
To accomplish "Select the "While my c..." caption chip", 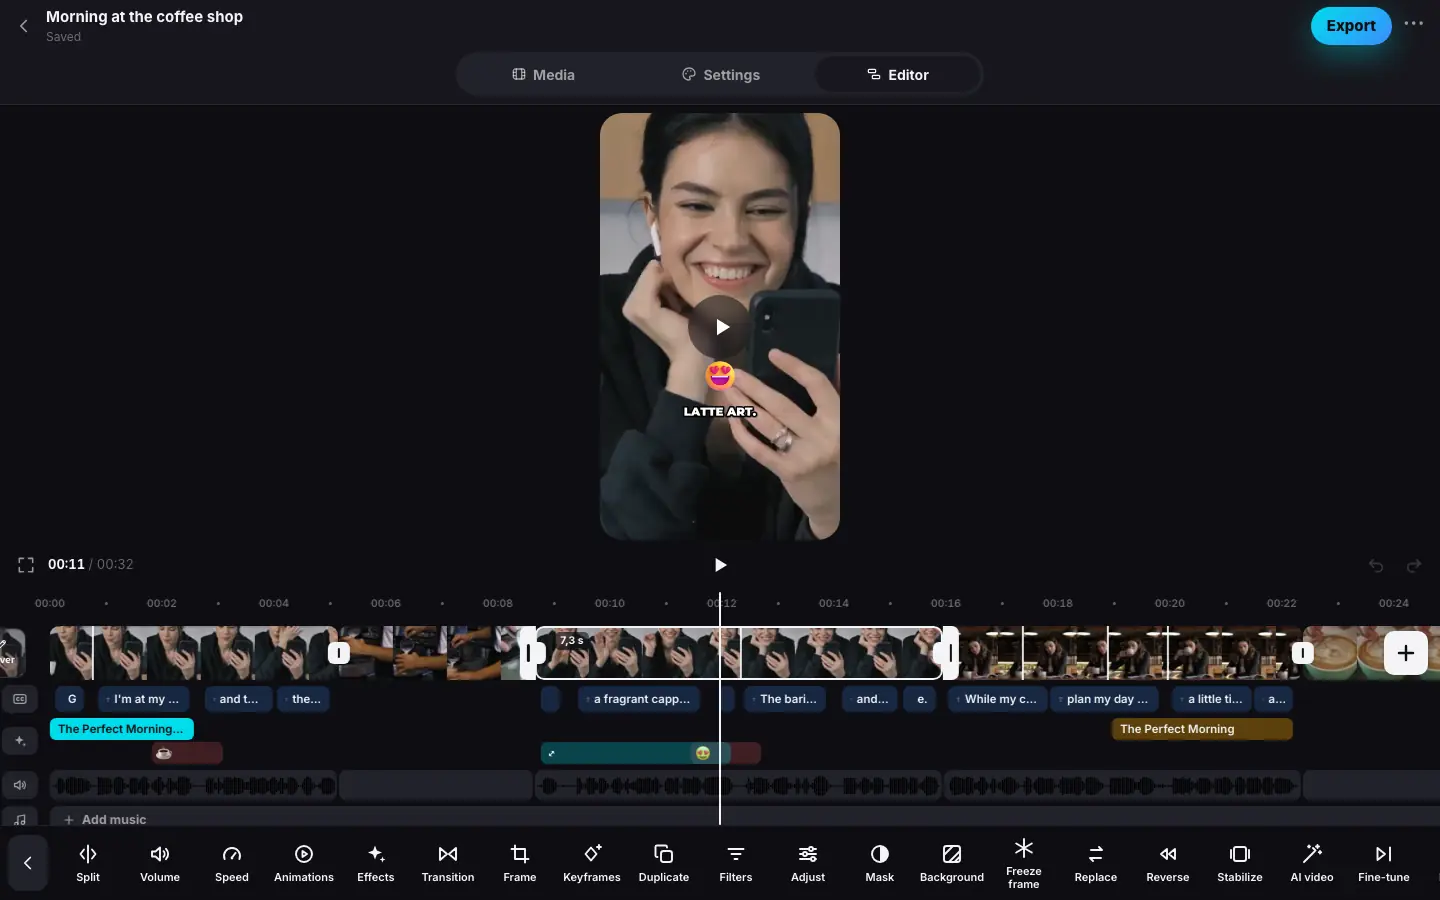I will 997,699.
